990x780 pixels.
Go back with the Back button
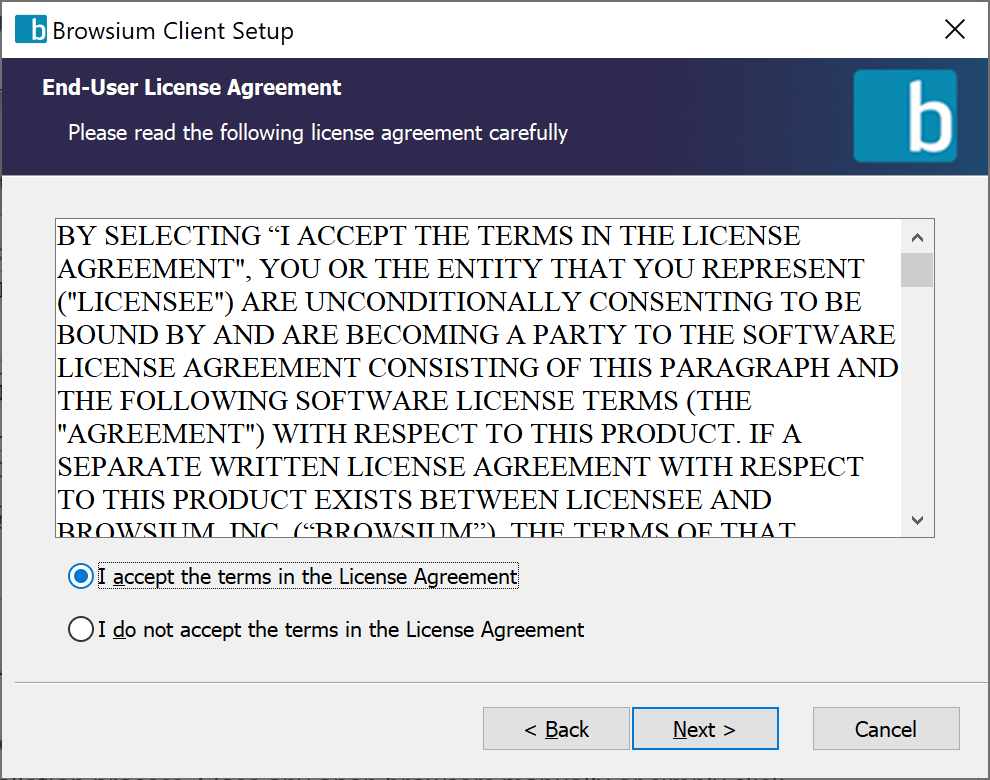coord(556,729)
